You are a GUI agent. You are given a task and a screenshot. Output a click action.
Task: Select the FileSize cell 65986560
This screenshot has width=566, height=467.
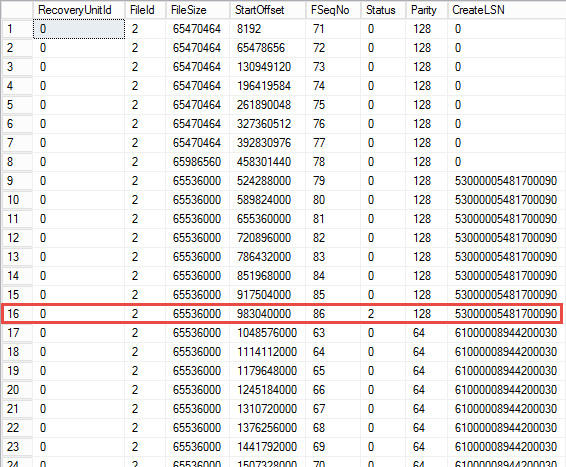click(x=198, y=162)
